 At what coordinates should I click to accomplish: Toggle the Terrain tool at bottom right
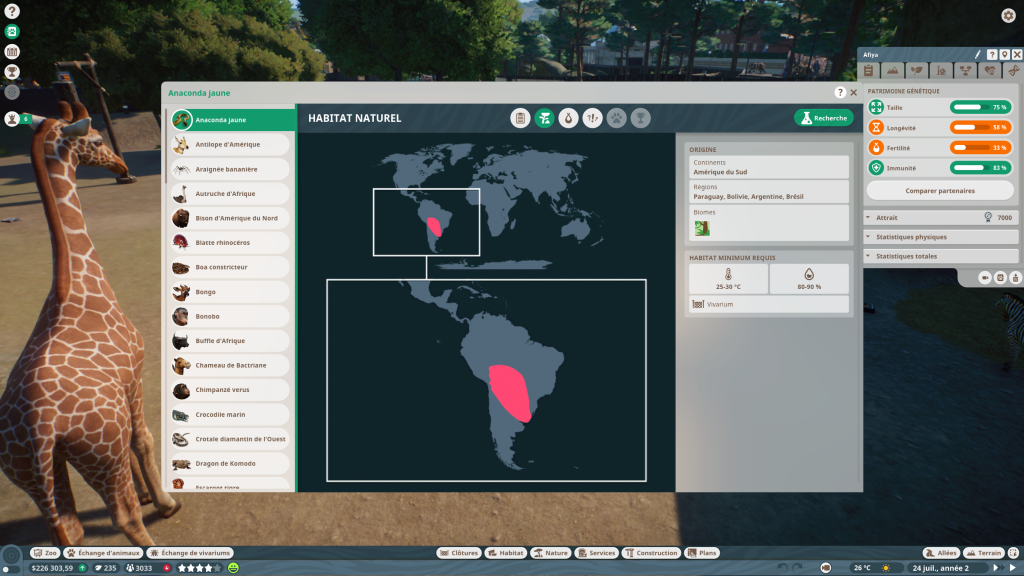coord(985,553)
